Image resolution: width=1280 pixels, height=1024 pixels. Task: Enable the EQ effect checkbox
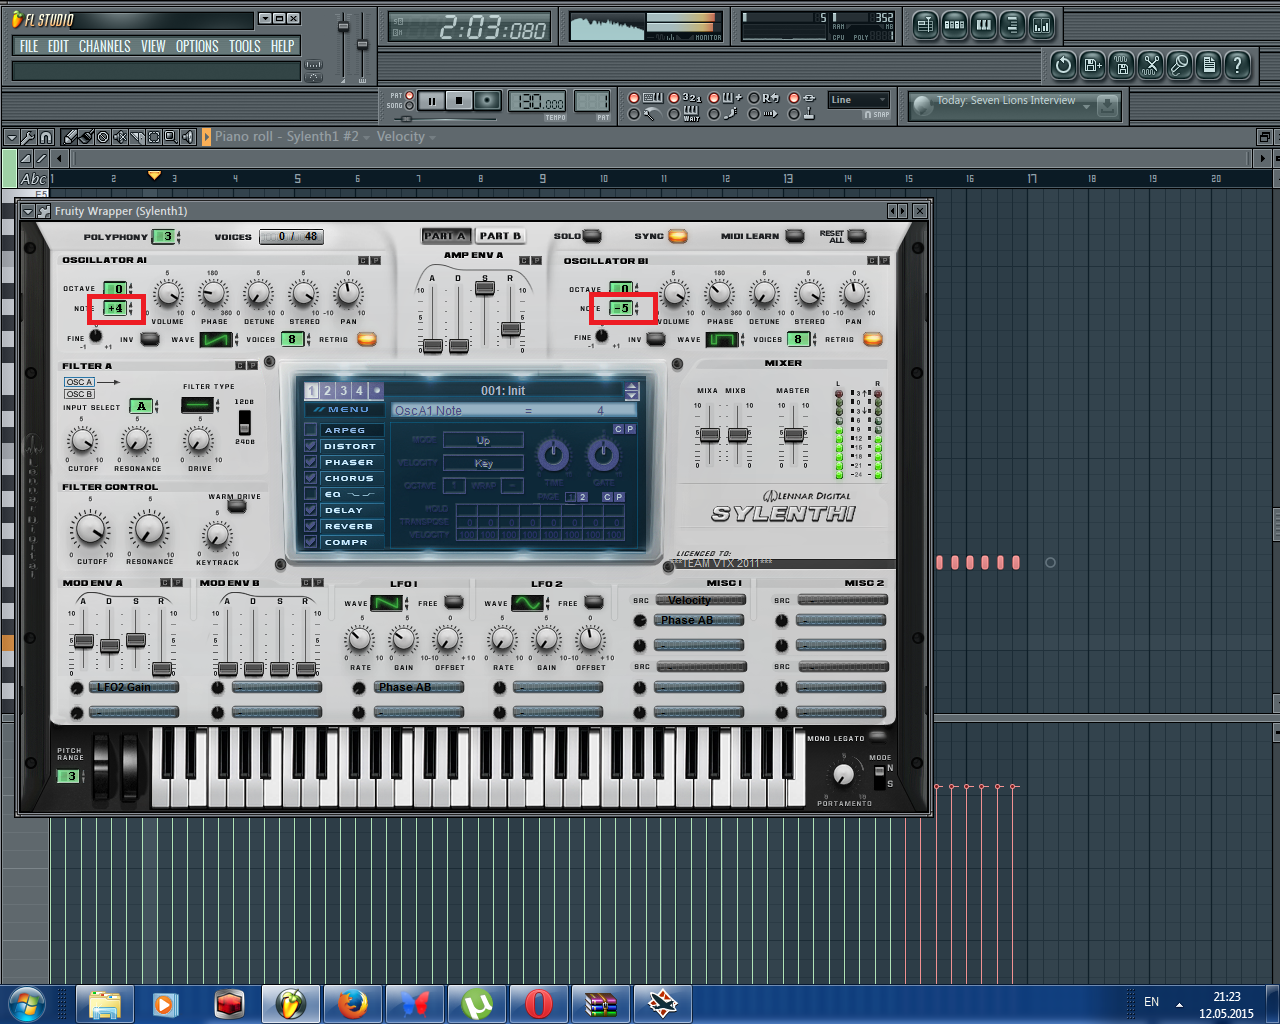[x=311, y=494]
